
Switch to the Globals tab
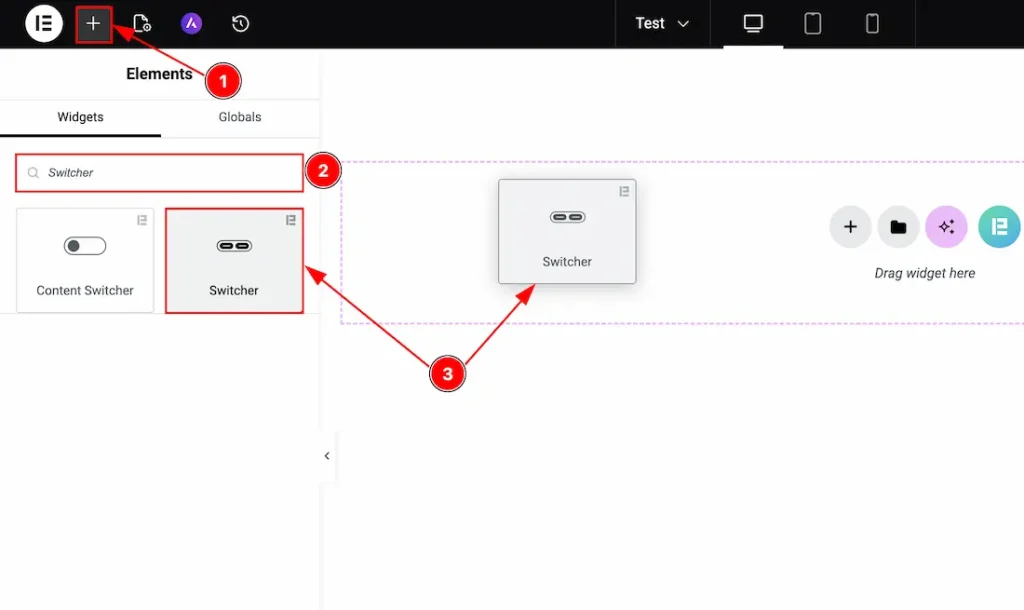pyautogui.click(x=239, y=116)
